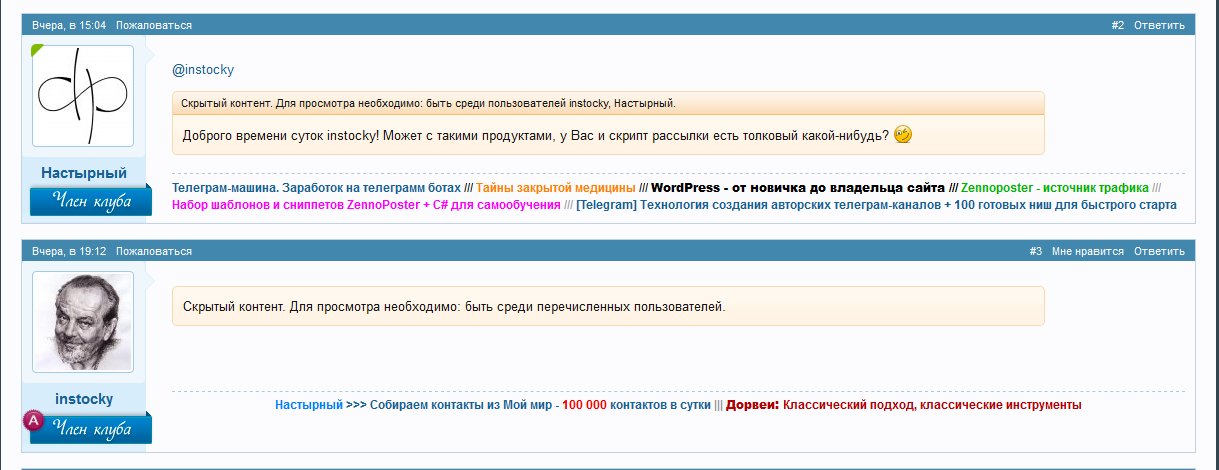The height and width of the screenshot is (470, 1219).
Task: Reply to post #3 with Ответить
Action: tap(1159, 251)
